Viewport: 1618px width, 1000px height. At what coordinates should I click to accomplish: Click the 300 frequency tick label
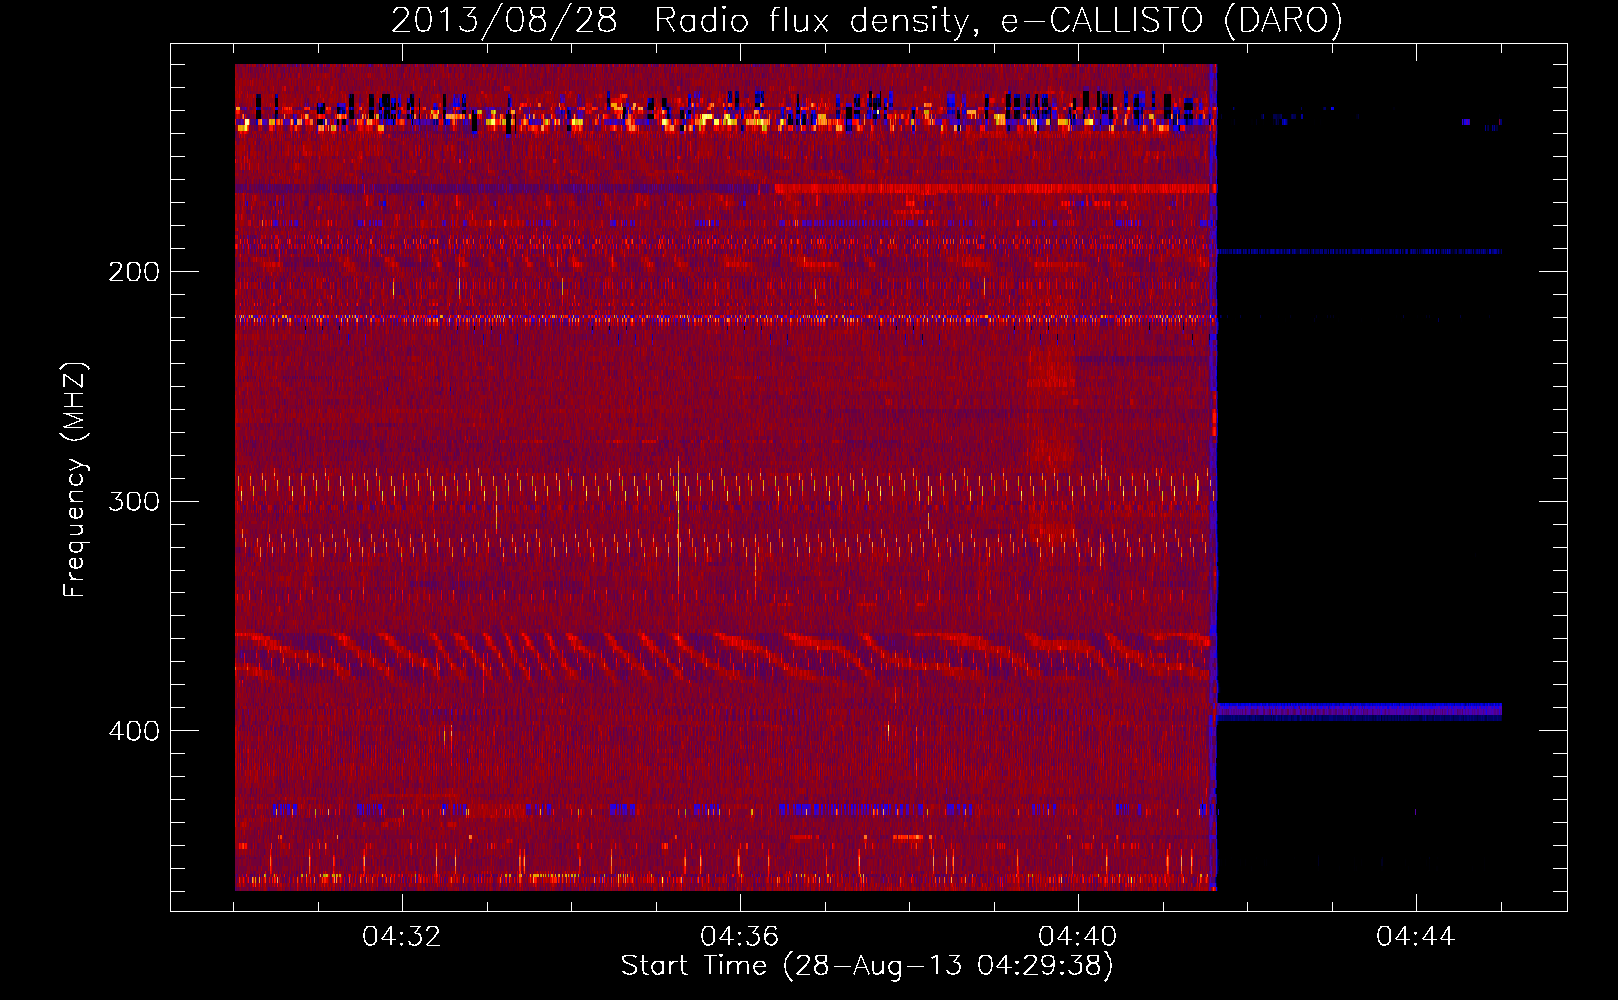pos(134,501)
